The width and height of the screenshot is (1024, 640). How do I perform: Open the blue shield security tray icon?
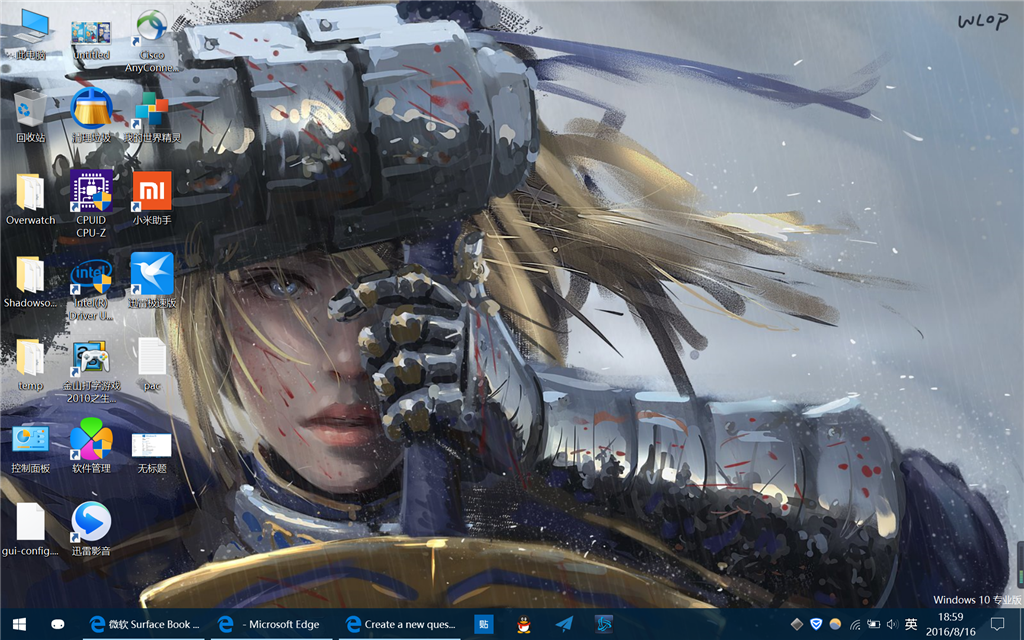point(816,624)
